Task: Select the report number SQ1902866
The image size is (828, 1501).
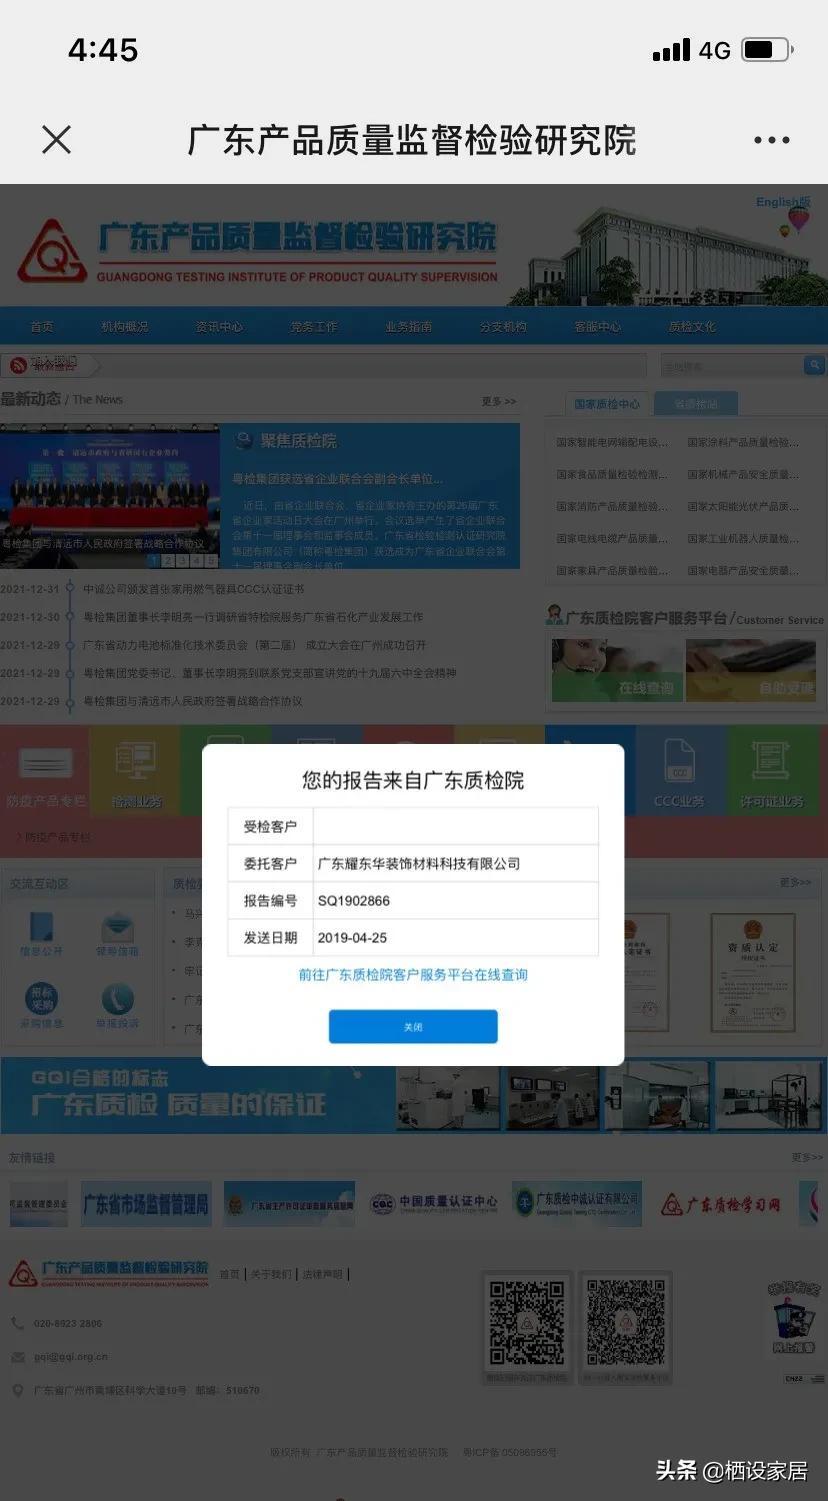Action: click(354, 900)
